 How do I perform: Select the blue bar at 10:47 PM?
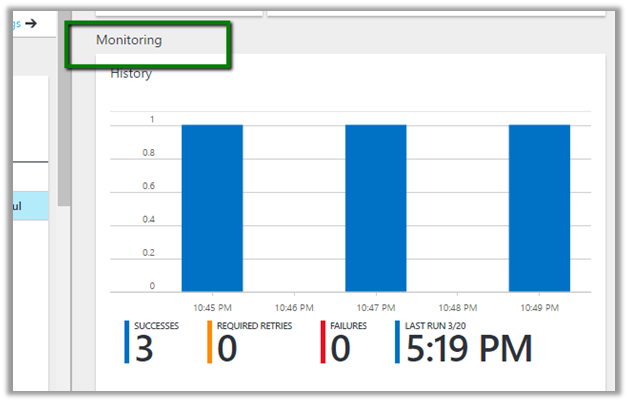(376, 207)
